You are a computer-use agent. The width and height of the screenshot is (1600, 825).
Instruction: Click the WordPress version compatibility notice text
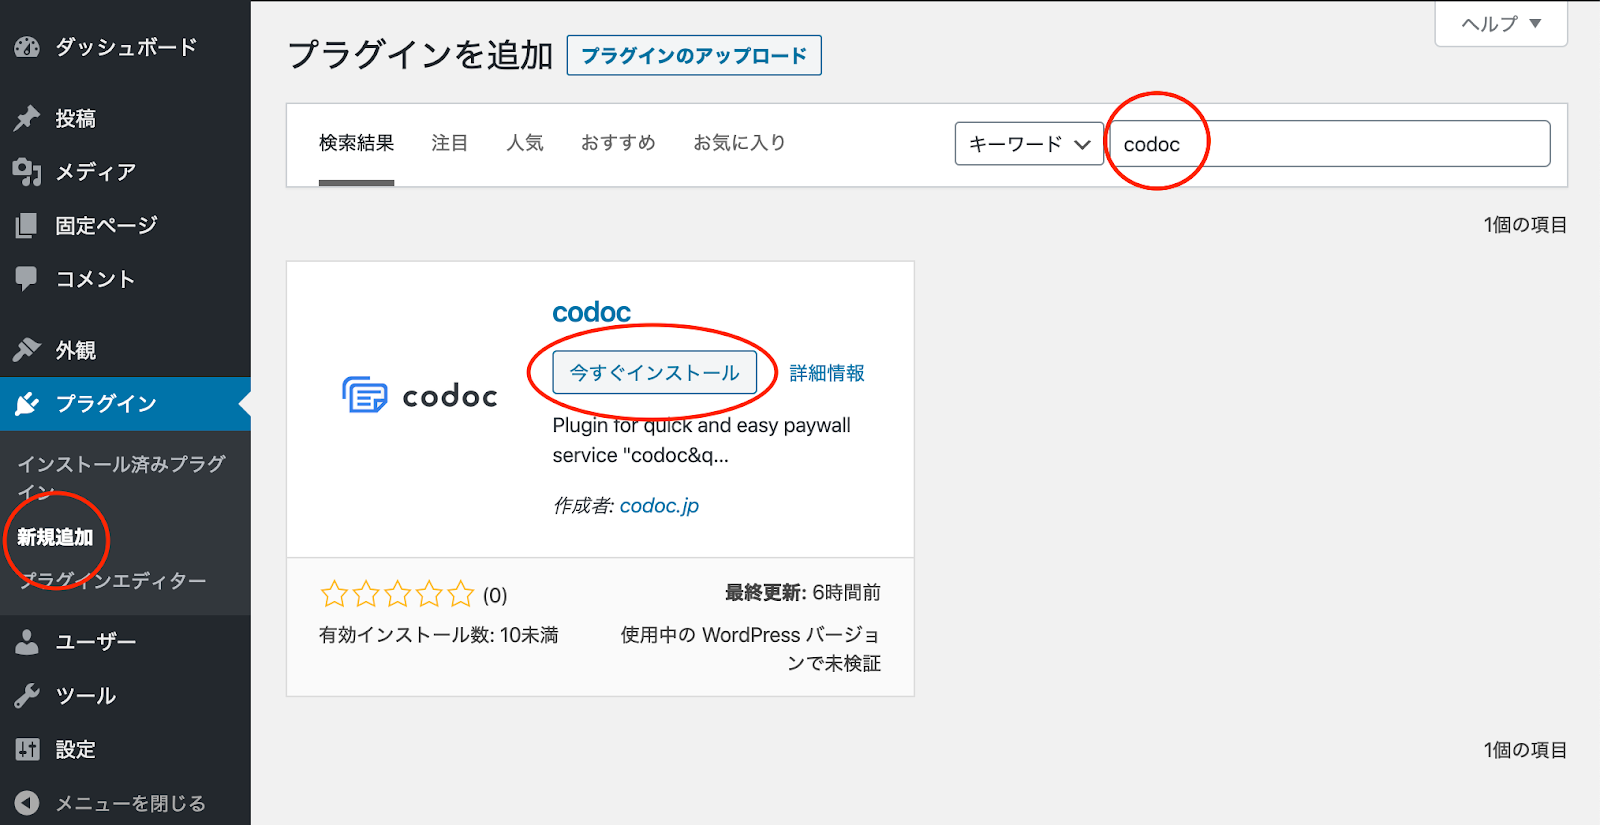point(751,649)
